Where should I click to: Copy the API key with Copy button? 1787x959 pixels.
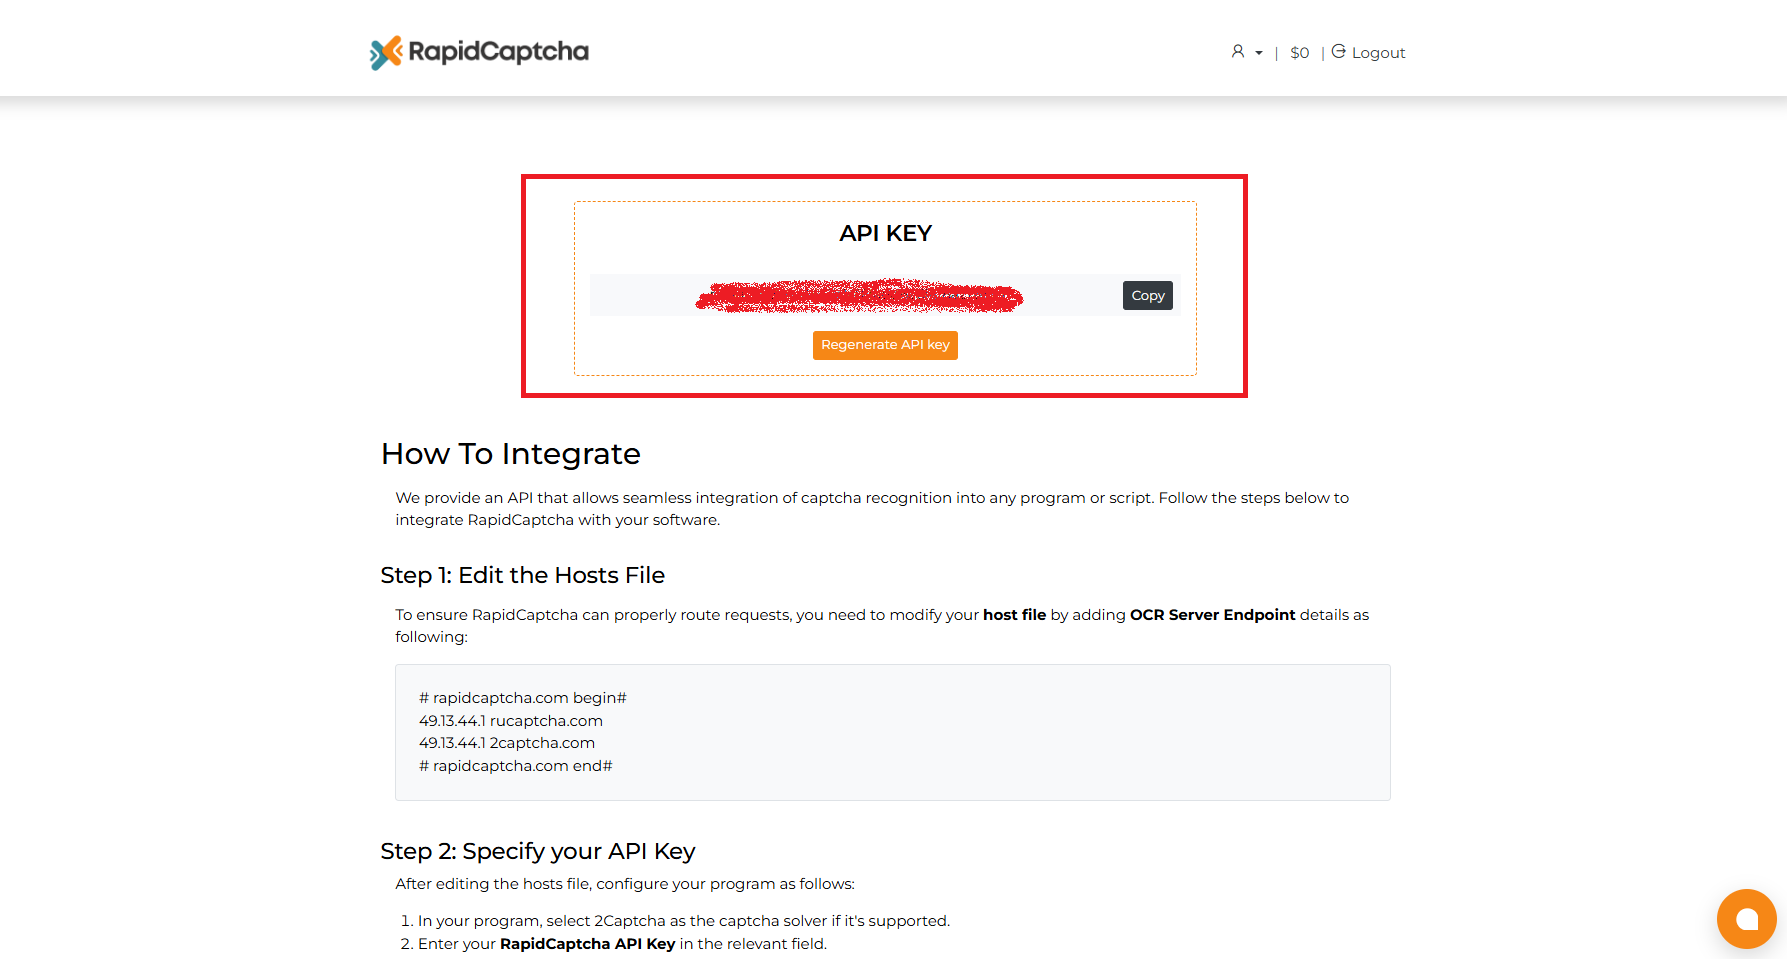click(x=1147, y=296)
